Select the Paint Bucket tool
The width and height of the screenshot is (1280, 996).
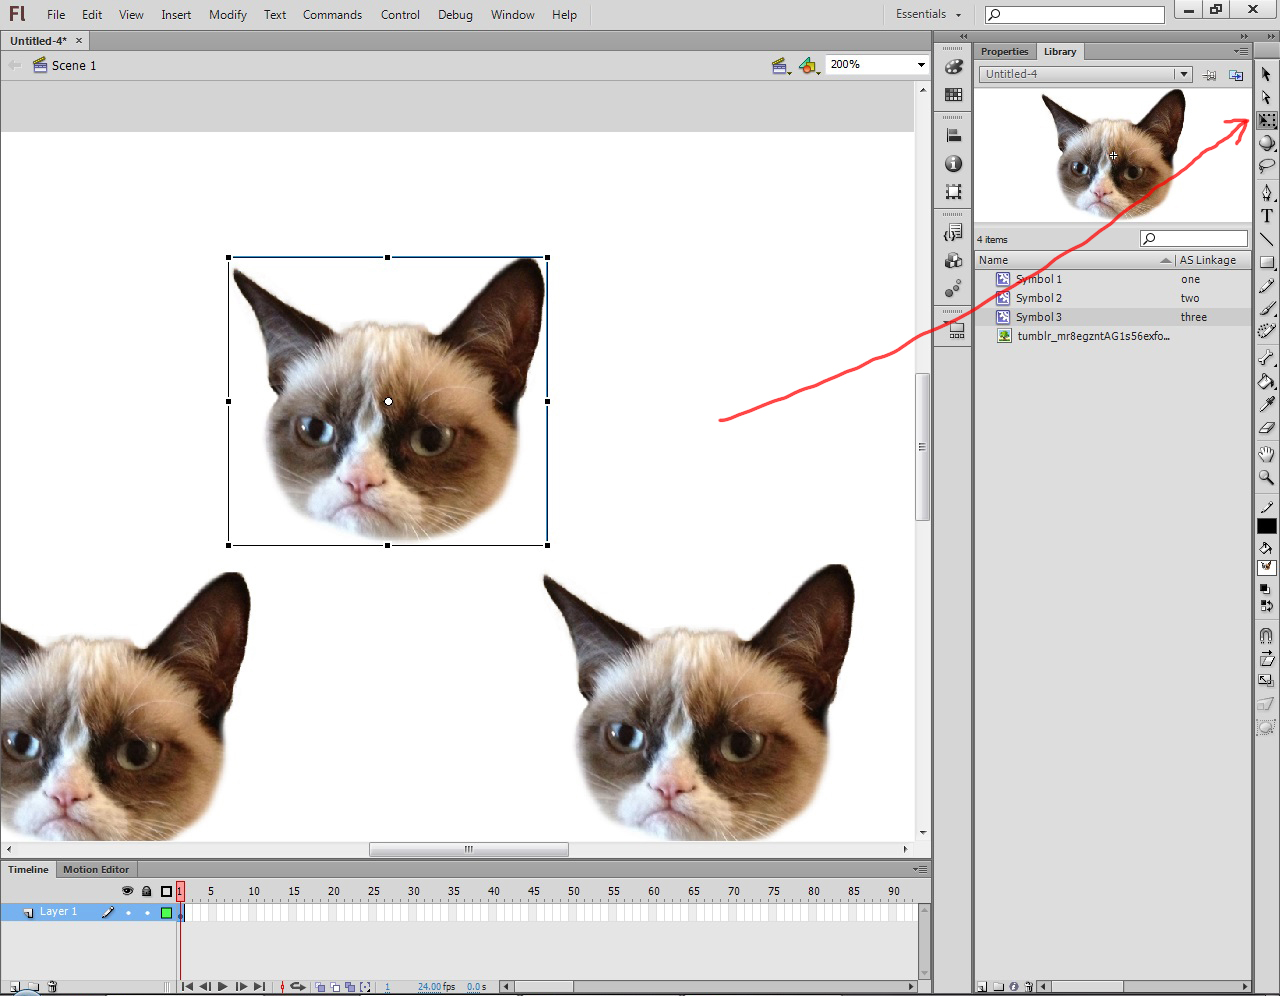tap(1267, 381)
